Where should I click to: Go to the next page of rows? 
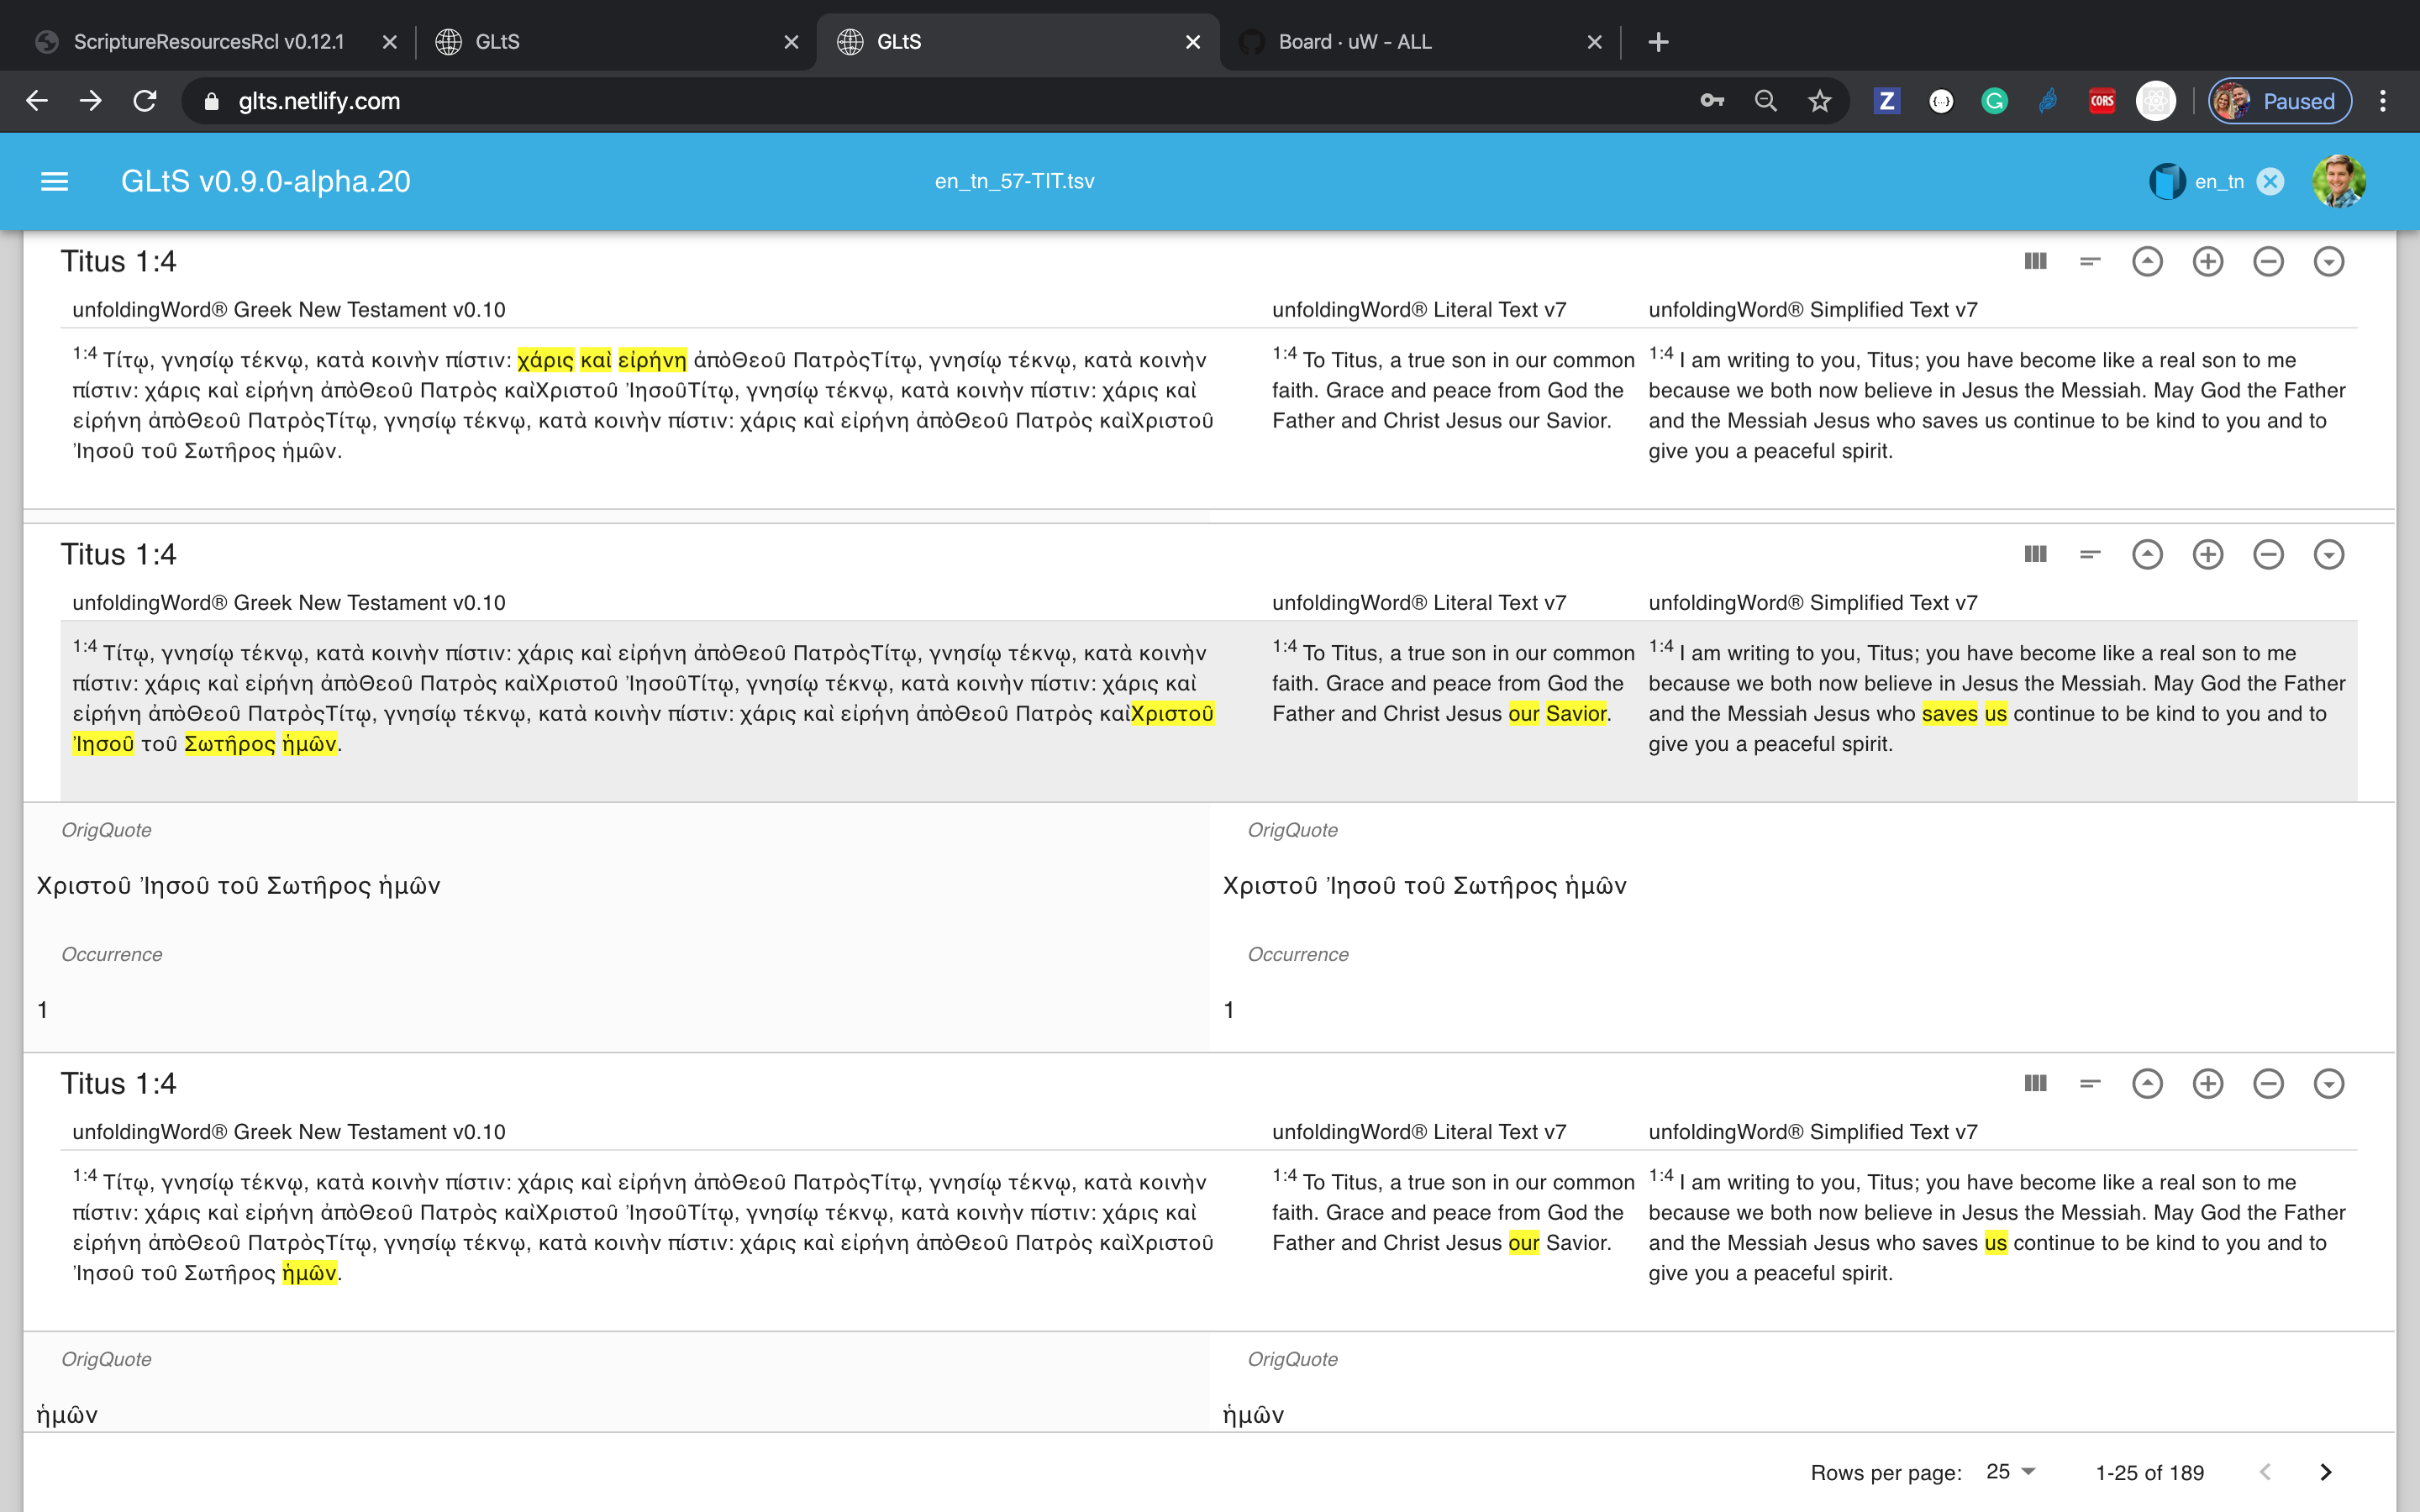(2326, 1472)
